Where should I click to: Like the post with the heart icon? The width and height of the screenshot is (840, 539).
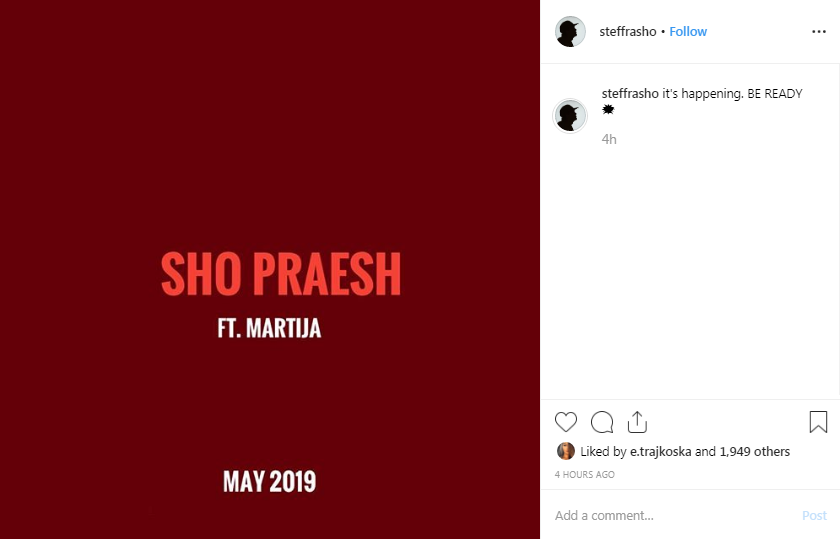tap(566, 422)
